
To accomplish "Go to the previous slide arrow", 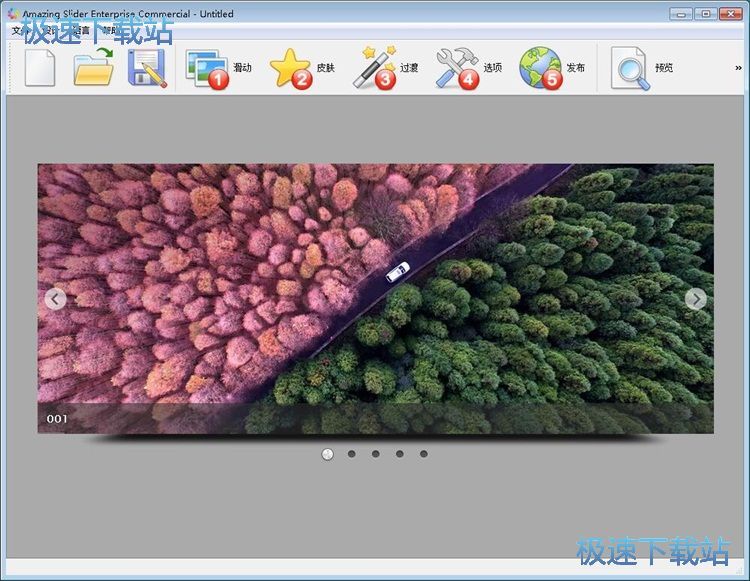I will pos(55,299).
